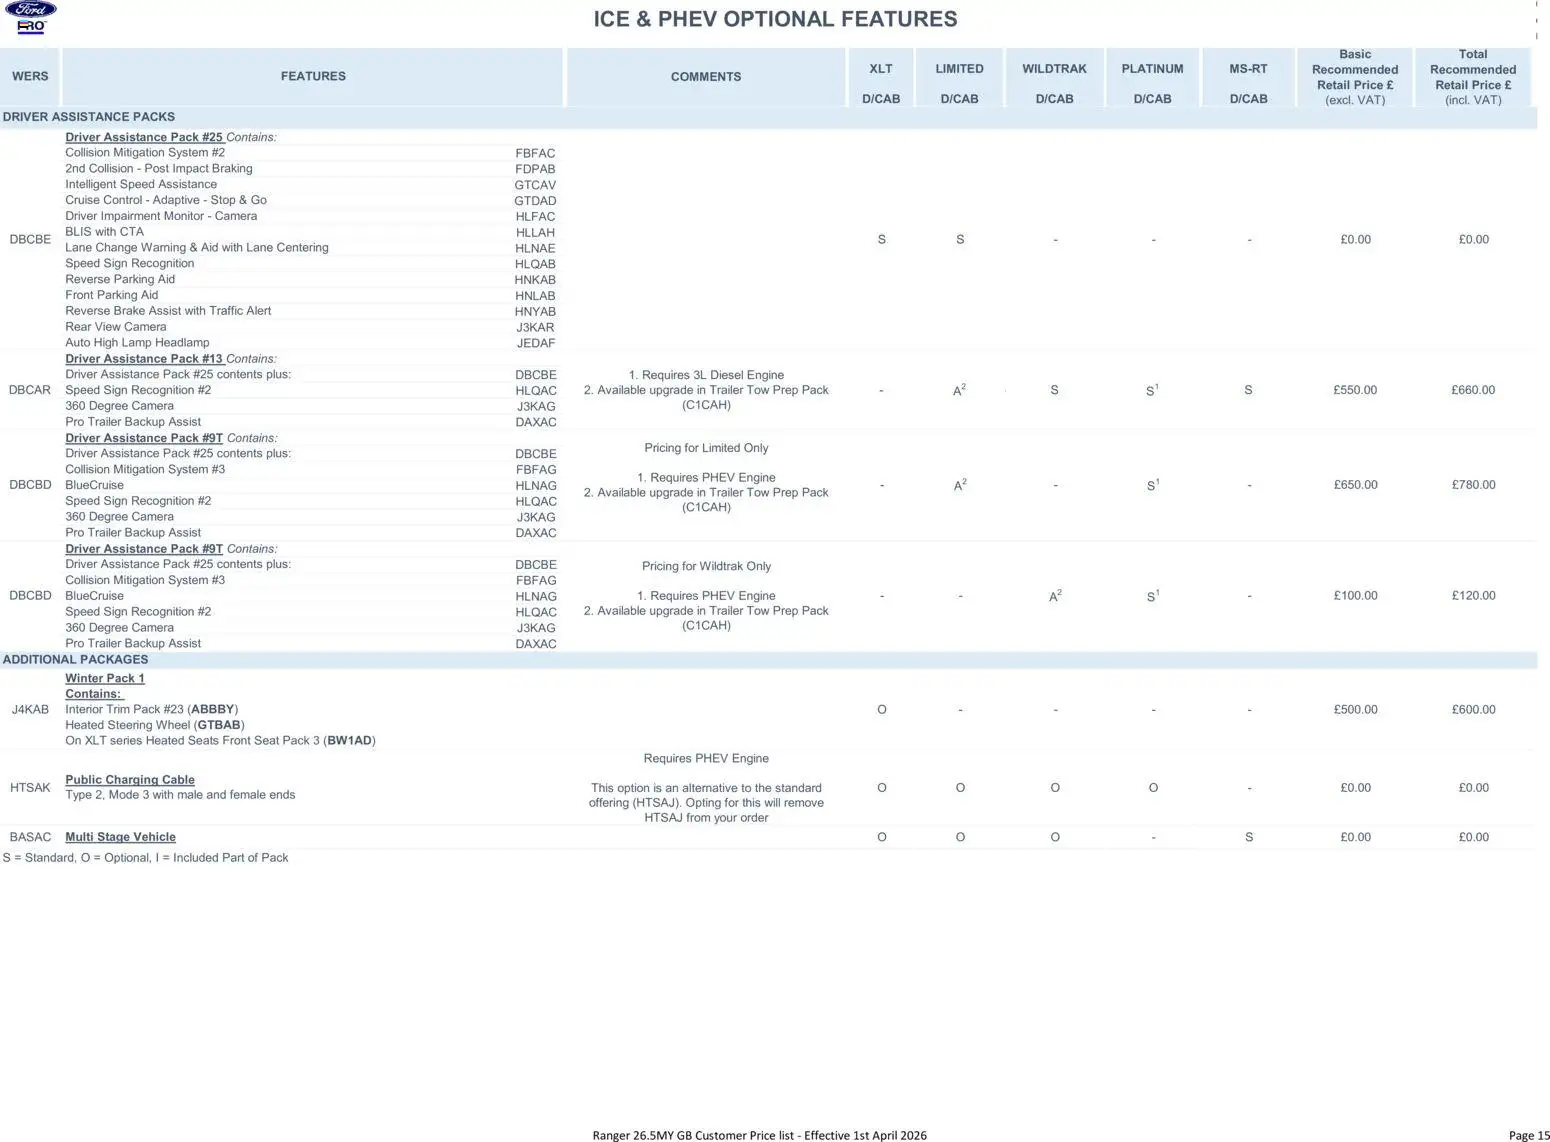This screenshot has width=1550, height=1142.
Task: Click the feature code HNLAB
Action: coord(535,296)
